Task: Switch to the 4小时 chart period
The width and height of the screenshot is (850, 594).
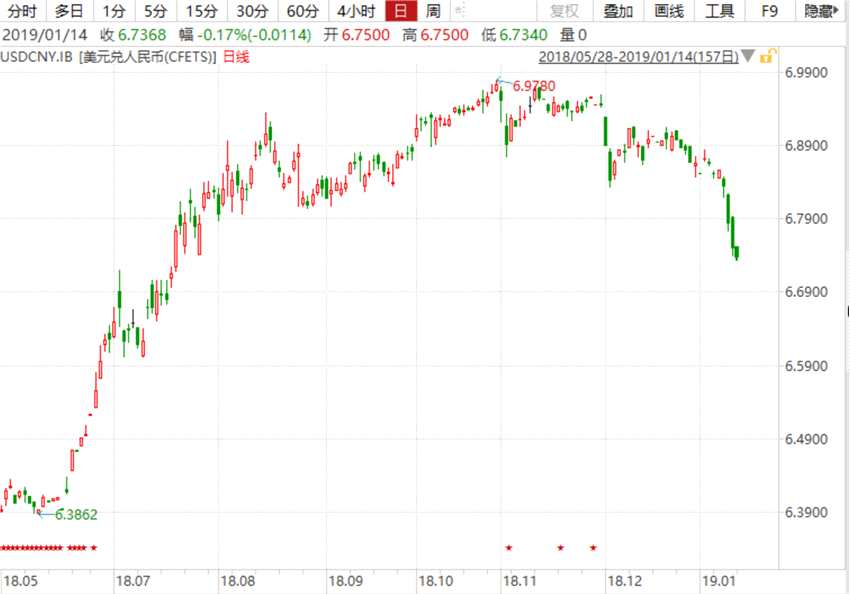Action: click(x=356, y=11)
